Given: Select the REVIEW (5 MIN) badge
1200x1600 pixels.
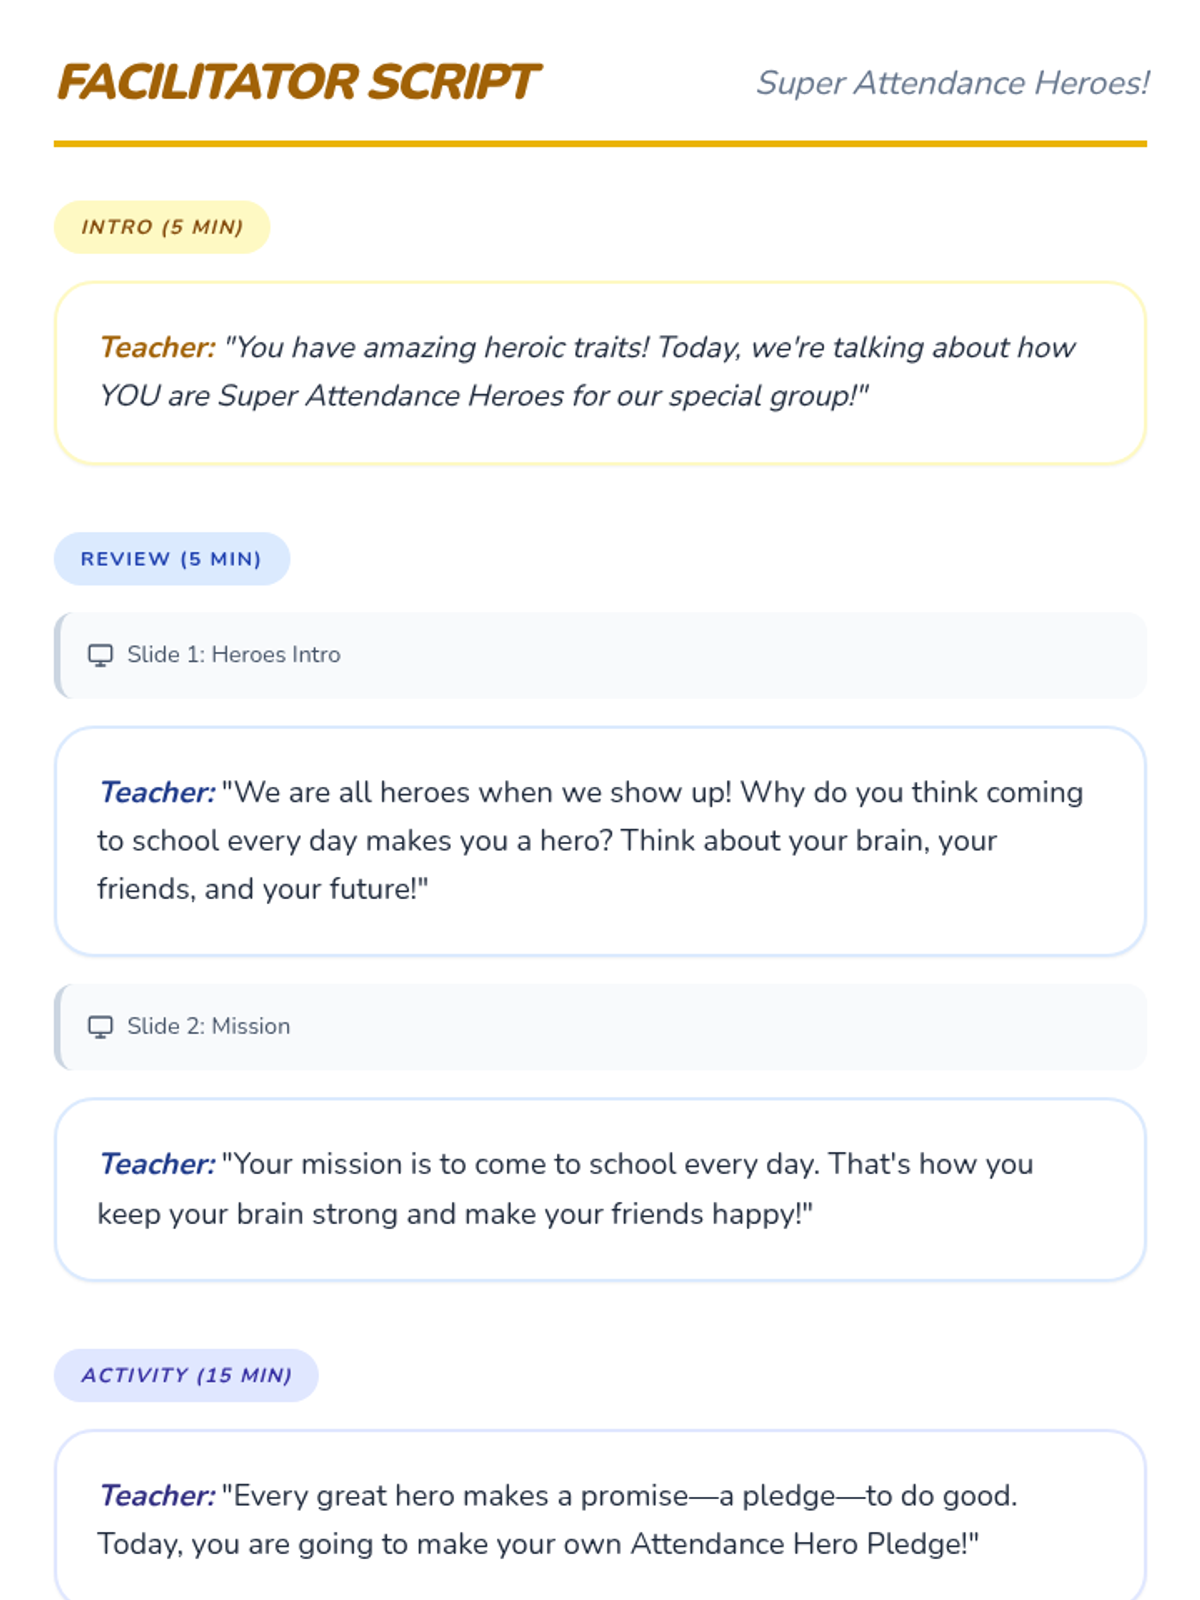Looking at the screenshot, I should [x=171, y=559].
